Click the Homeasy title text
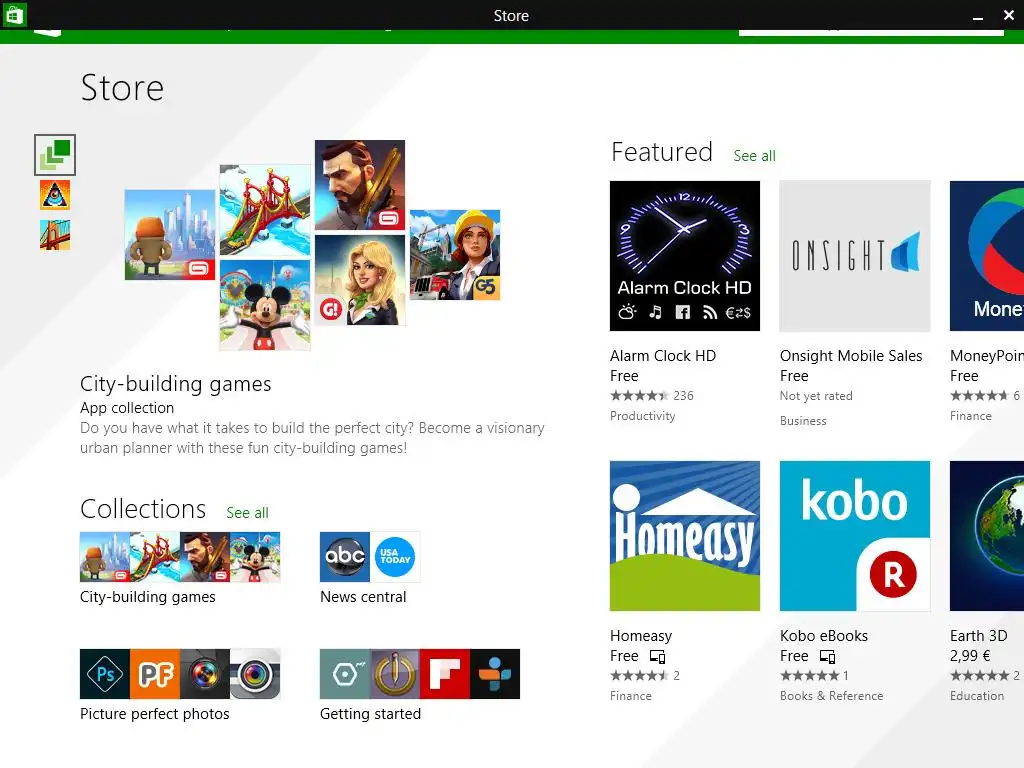Image resolution: width=1024 pixels, height=768 pixels. 641,636
